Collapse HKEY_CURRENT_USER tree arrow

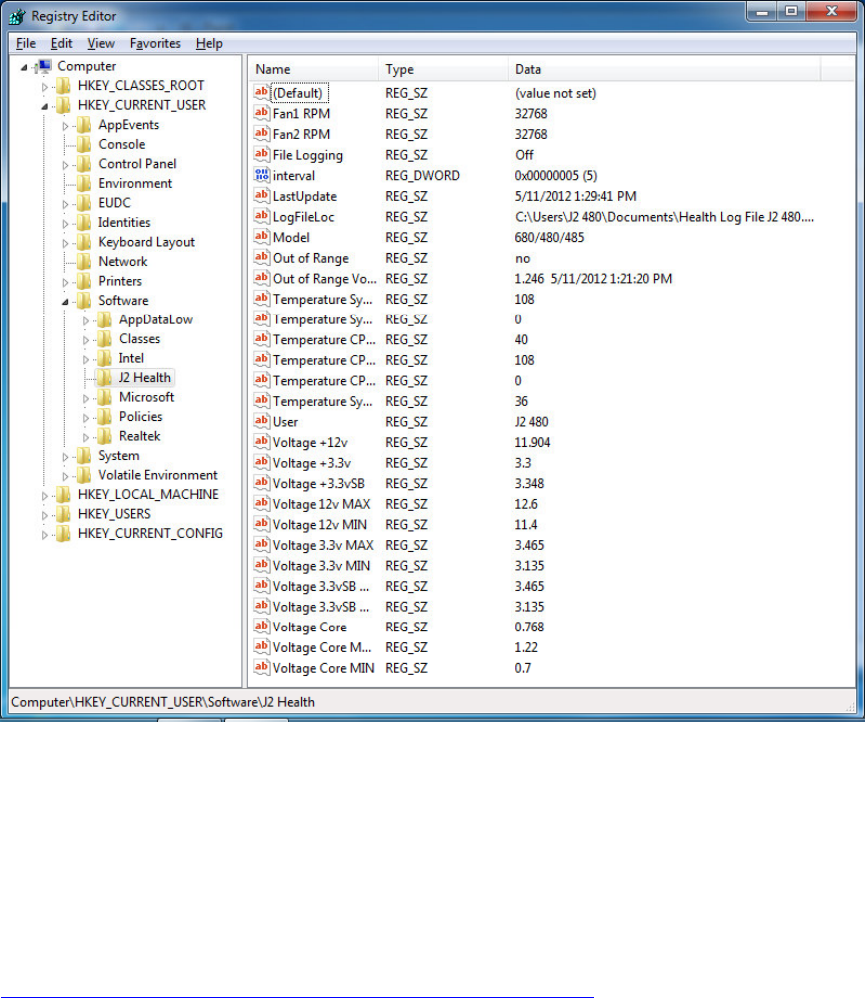44,106
